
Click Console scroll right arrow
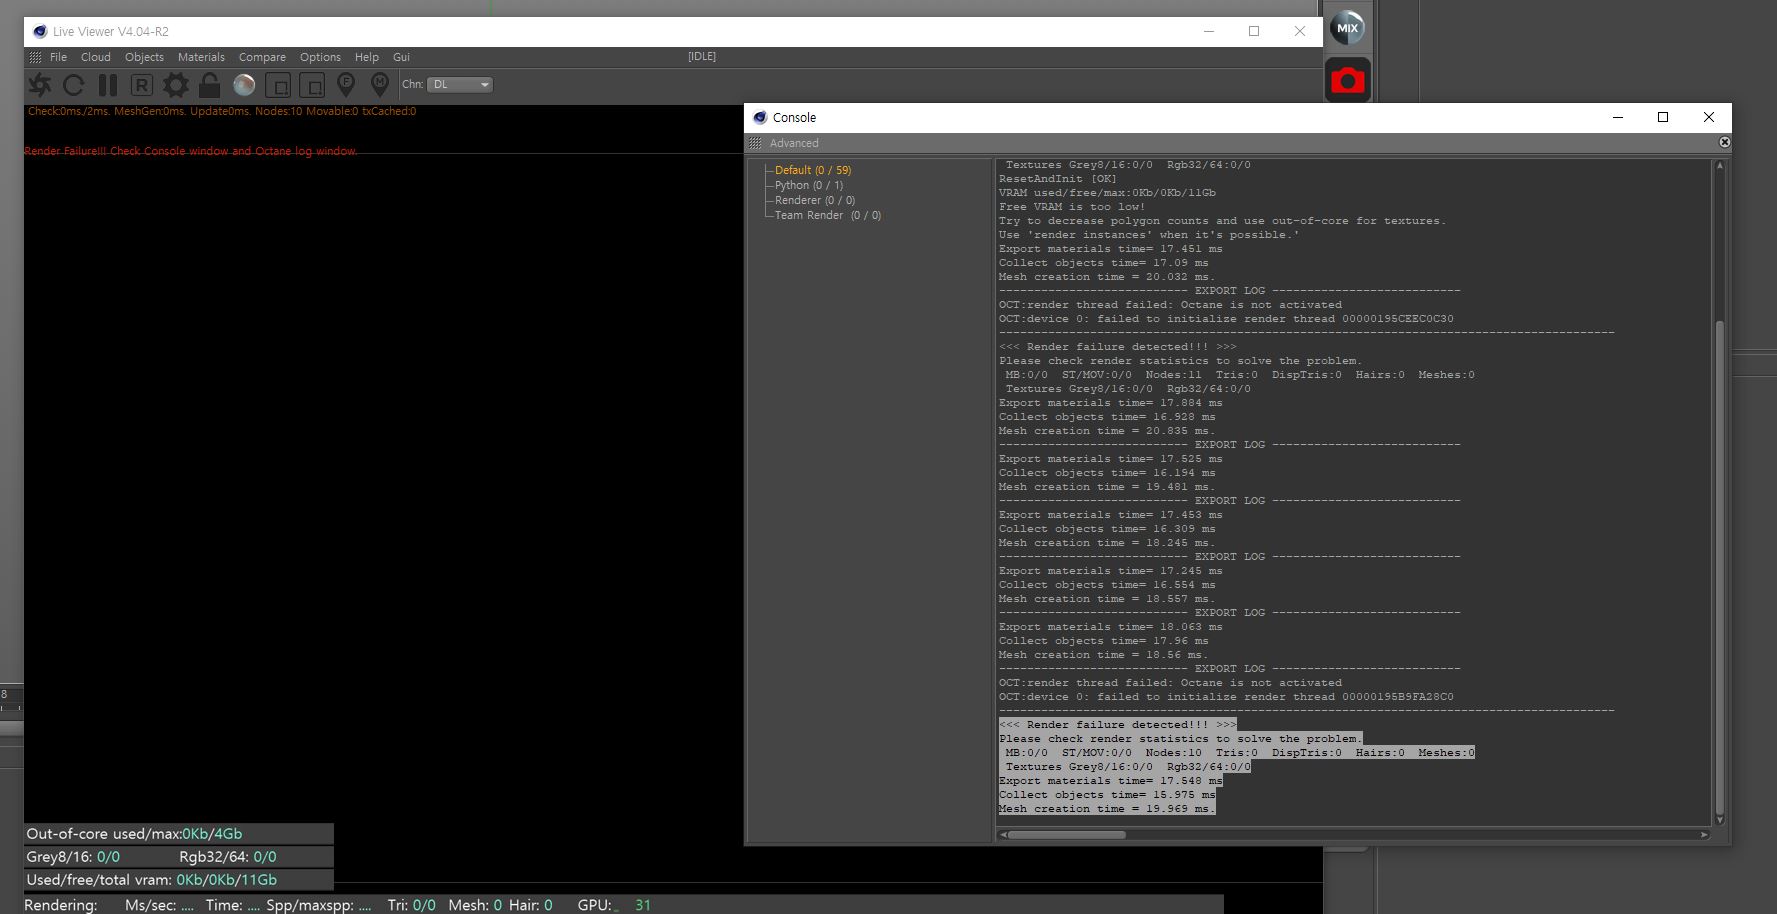pos(1705,834)
